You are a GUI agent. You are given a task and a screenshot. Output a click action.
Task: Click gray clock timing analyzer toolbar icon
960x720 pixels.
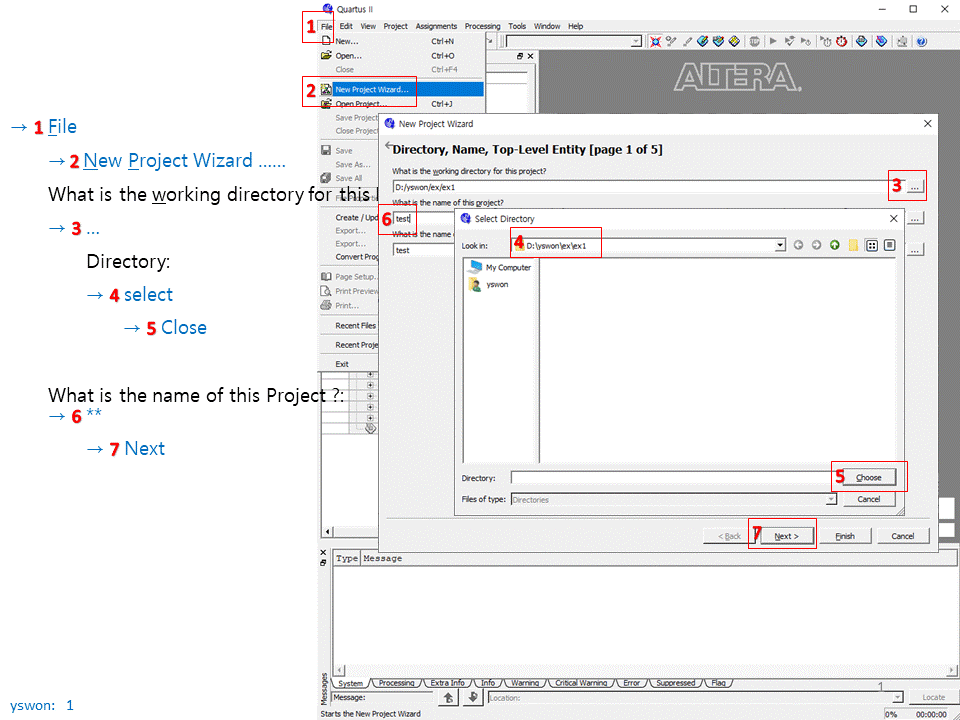point(826,42)
